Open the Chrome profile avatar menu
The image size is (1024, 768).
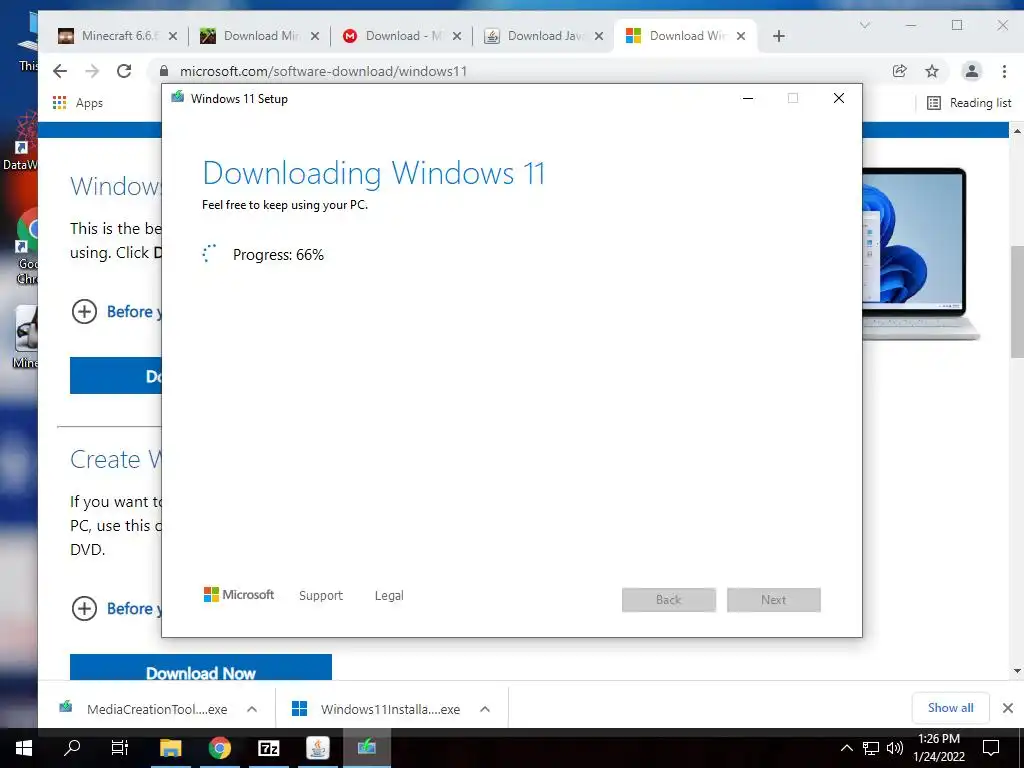972,71
